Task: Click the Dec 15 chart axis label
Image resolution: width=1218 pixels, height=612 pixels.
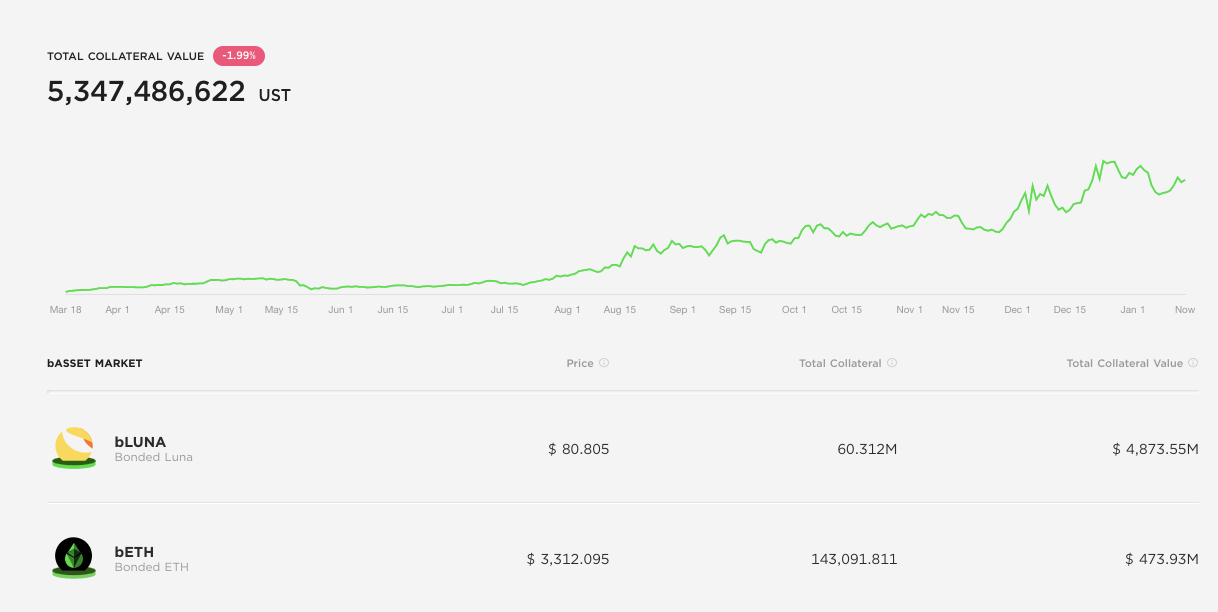Action: (x=1069, y=310)
